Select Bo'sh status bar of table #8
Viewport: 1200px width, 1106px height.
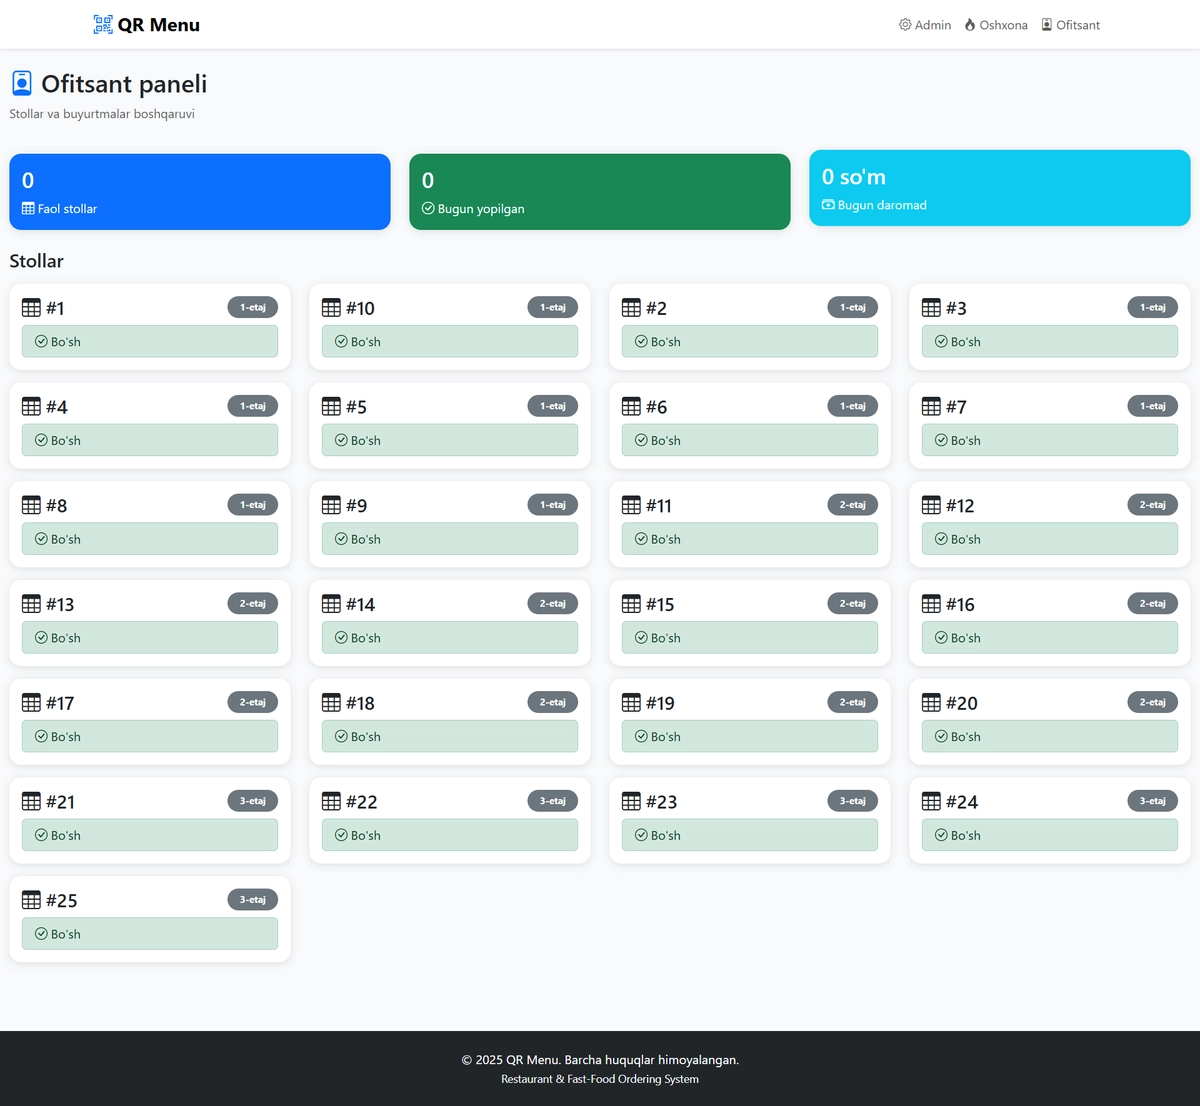pyautogui.click(x=150, y=539)
